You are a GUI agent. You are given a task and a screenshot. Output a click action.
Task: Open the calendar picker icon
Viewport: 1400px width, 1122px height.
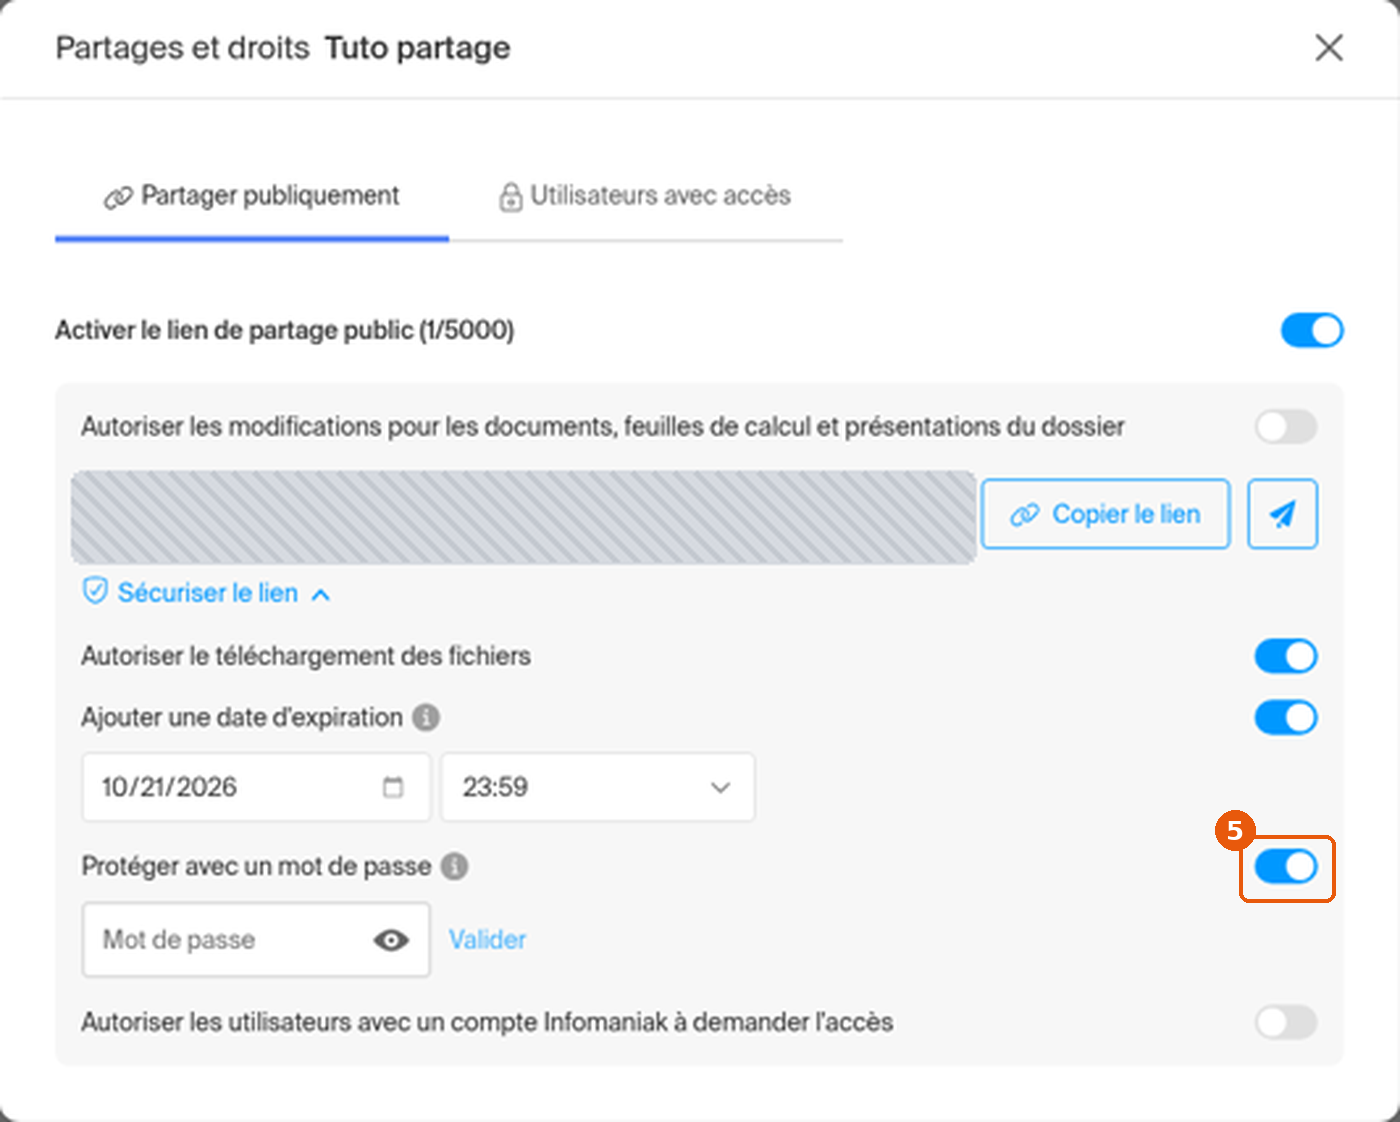(x=393, y=787)
